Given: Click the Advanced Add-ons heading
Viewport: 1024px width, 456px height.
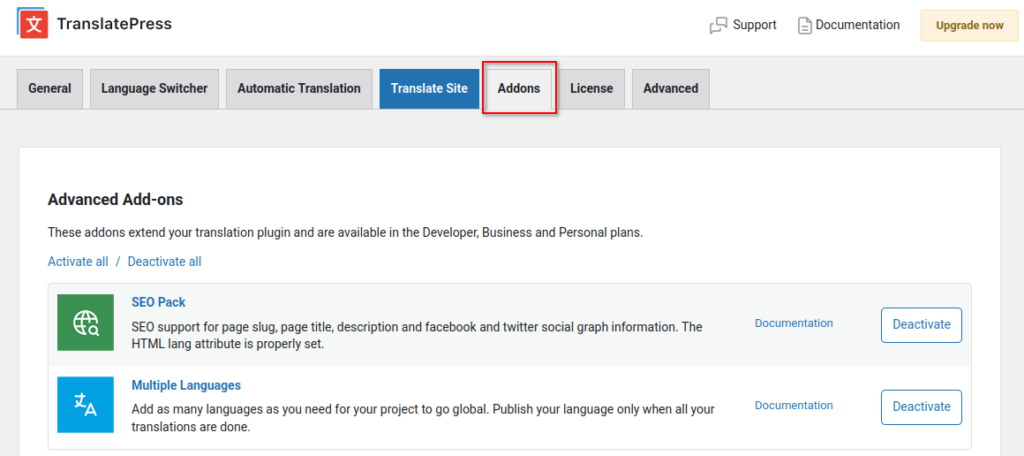Looking at the screenshot, I should pos(116,200).
